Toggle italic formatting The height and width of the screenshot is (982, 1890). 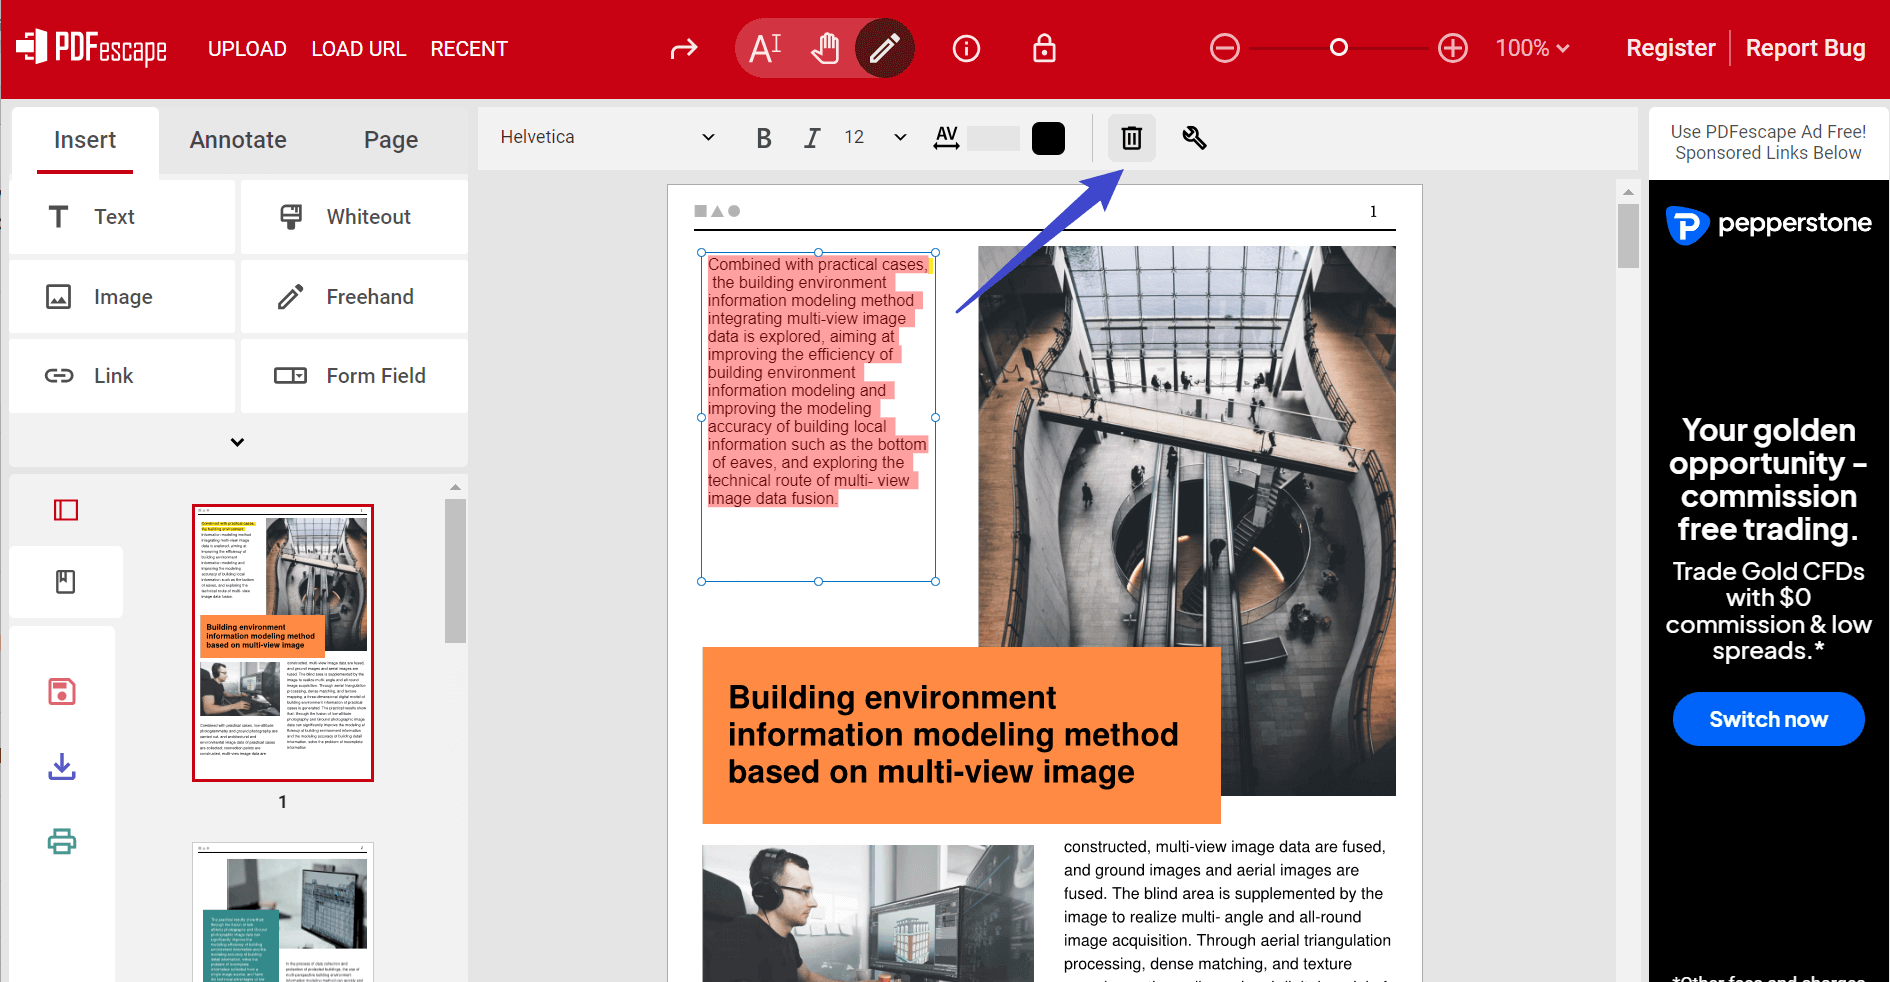[811, 137]
